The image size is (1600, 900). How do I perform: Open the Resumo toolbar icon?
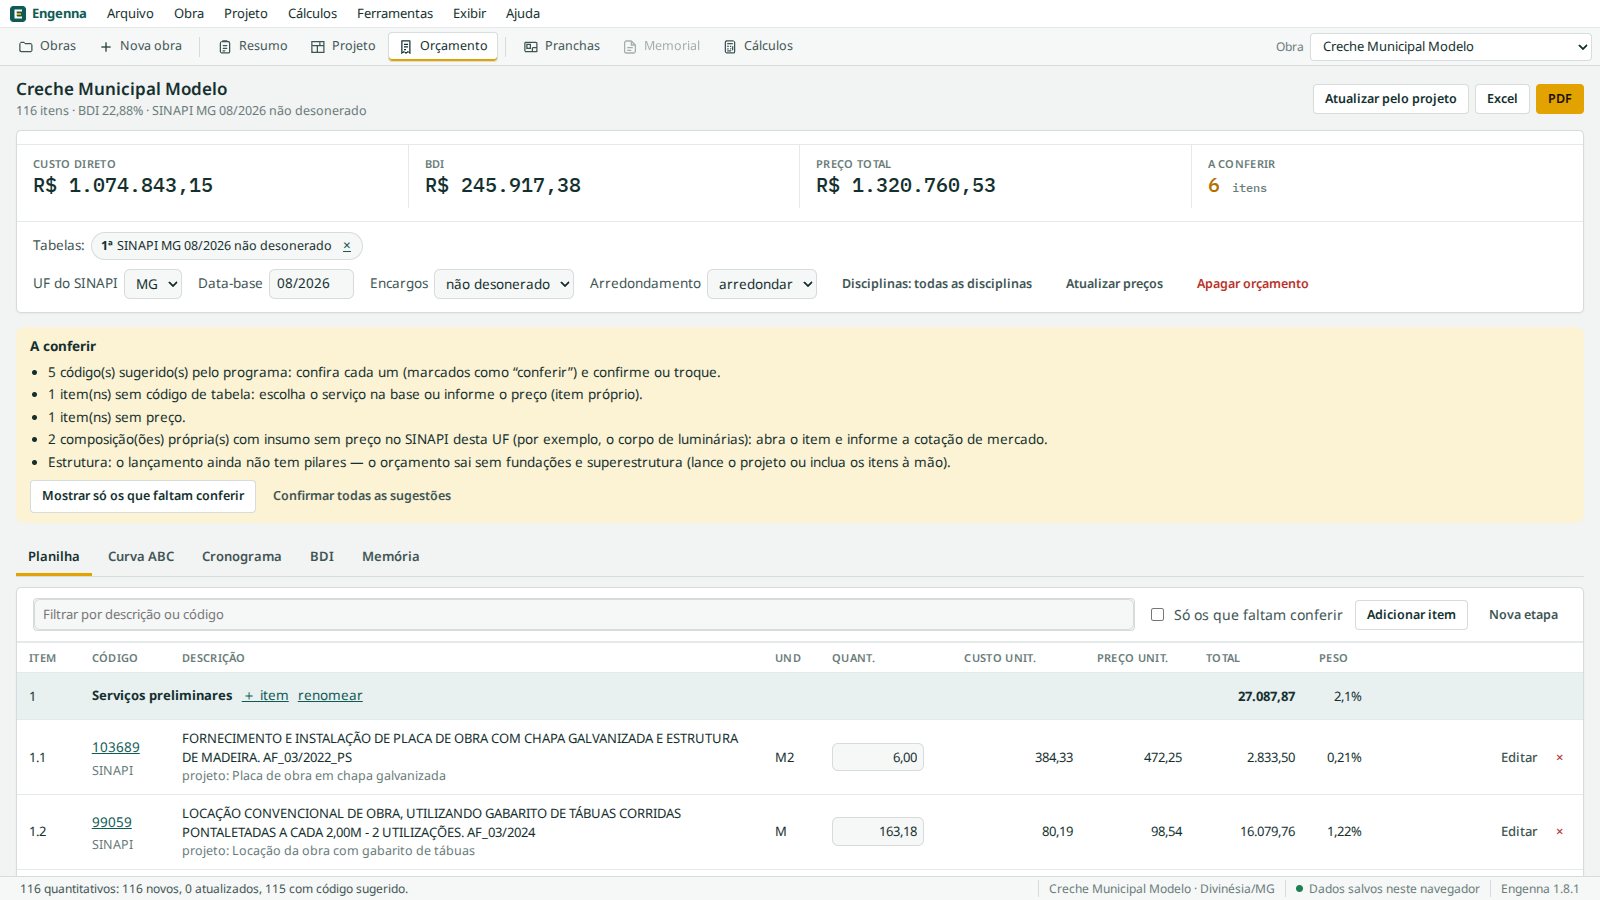(225, 47)
